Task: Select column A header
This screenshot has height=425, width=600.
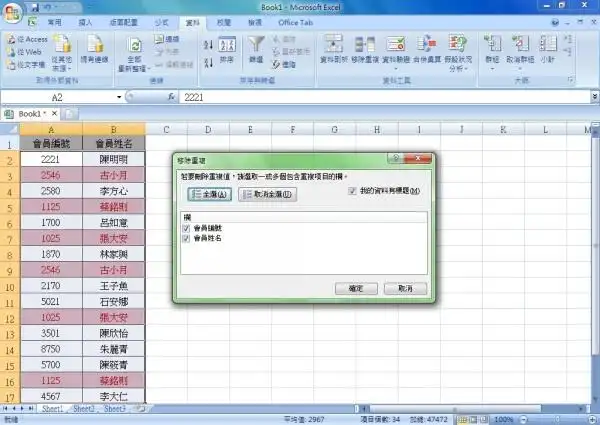Action: (51, 129)
